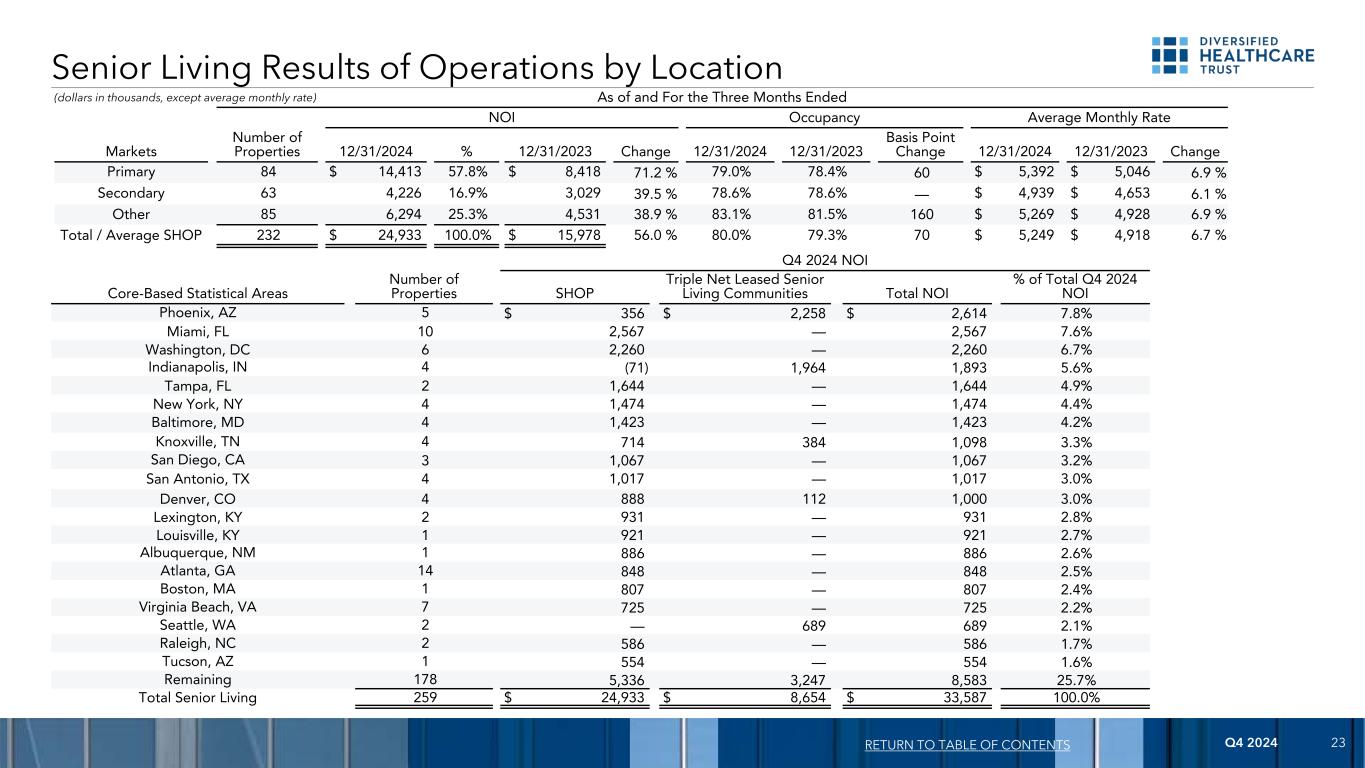Click the Diversified Healthcare Trust logo icon
The width and height of the screenshot is (1365, 768).
pyautogui.click(x=1169, y=55)
